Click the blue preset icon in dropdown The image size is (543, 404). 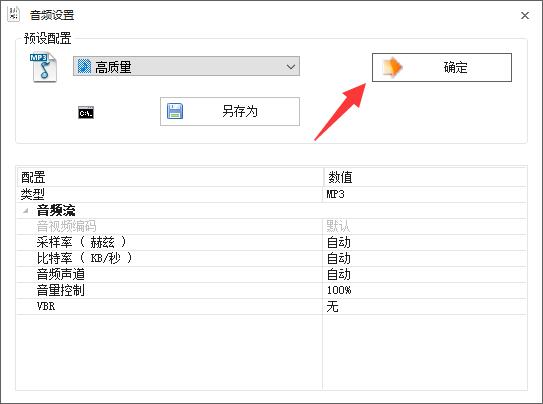tap(84, 66)
